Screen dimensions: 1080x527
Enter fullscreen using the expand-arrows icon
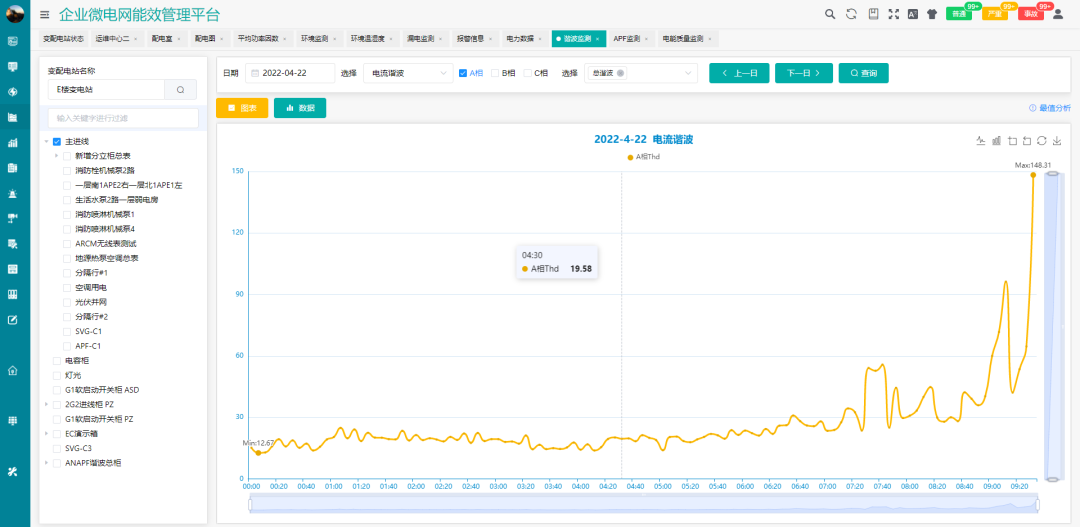coord(893,14)
